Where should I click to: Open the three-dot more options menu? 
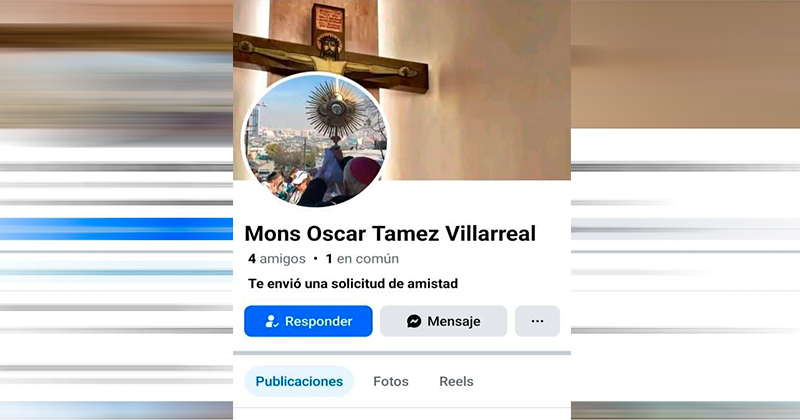(x=537, y=321)
